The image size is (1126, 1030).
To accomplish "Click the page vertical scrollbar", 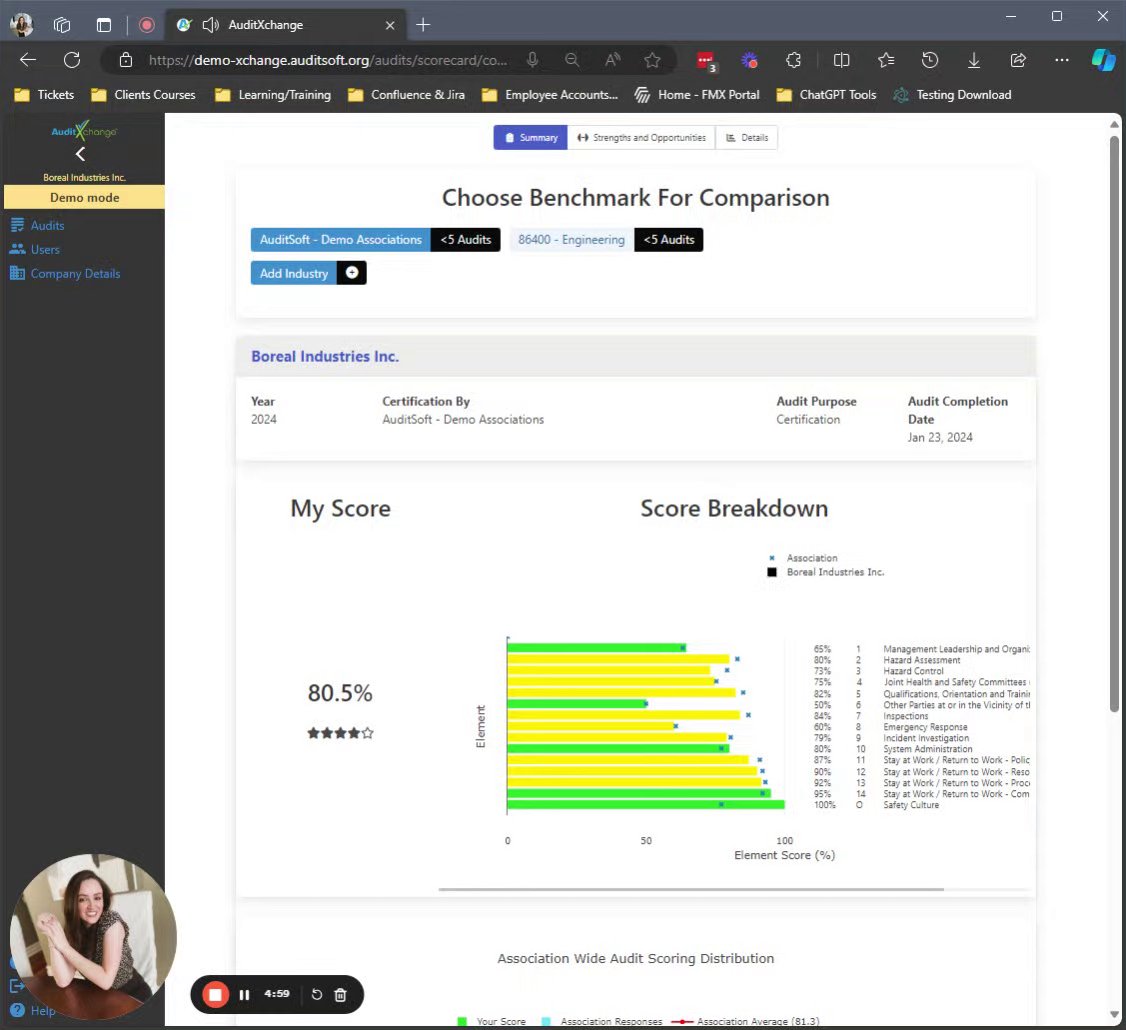I will [x=1114, y=424].
